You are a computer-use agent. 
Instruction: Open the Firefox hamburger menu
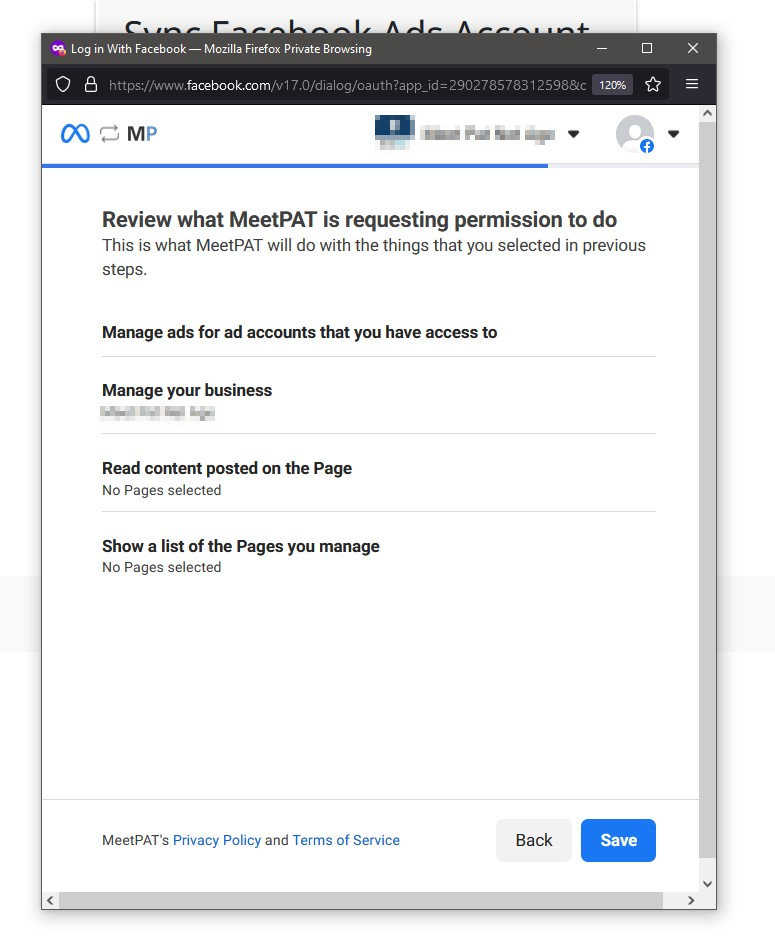coord(692,85)
